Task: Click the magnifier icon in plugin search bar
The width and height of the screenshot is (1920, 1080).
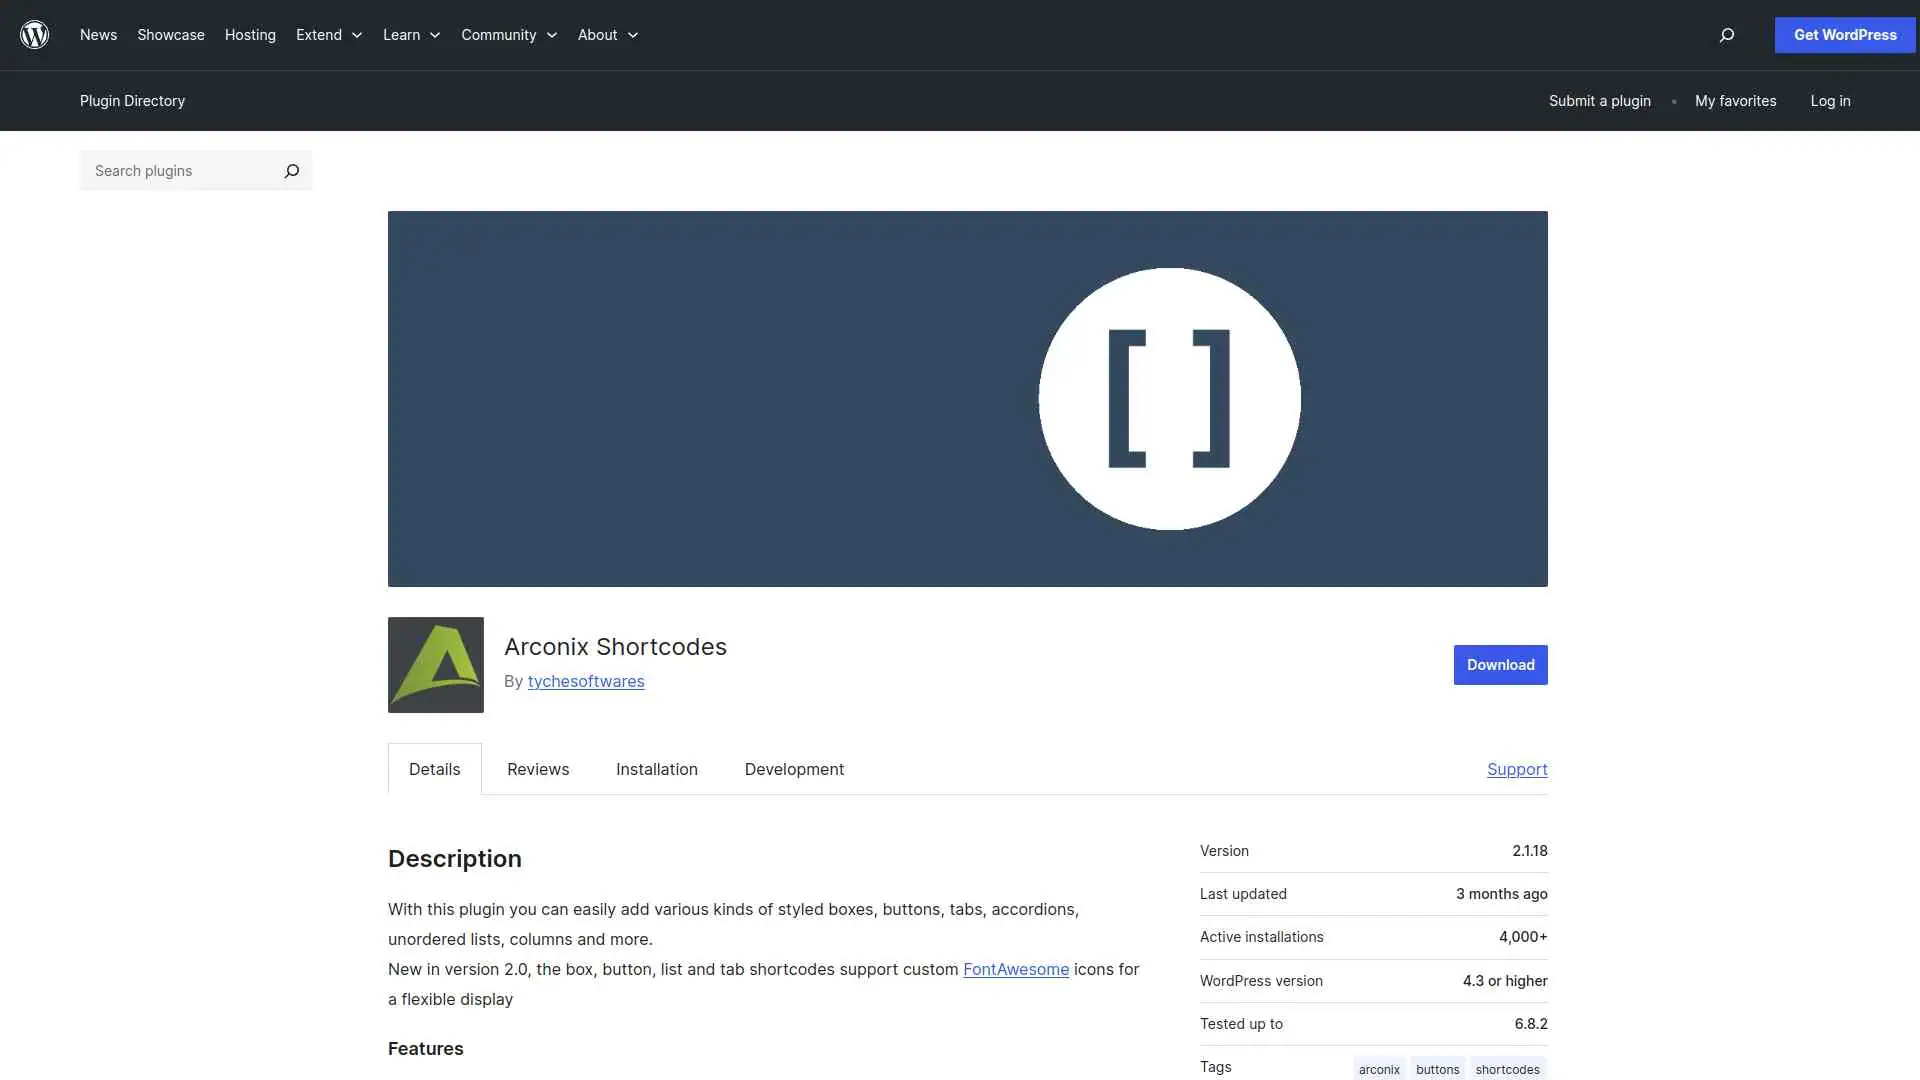Action: pyautogui.click(x=291, y=171)
